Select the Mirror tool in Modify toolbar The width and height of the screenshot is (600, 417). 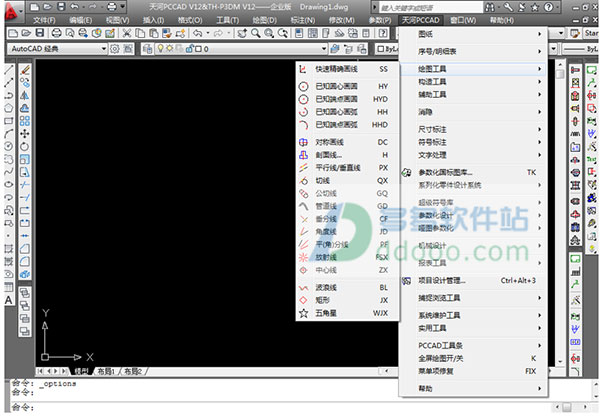click(25, 95)
